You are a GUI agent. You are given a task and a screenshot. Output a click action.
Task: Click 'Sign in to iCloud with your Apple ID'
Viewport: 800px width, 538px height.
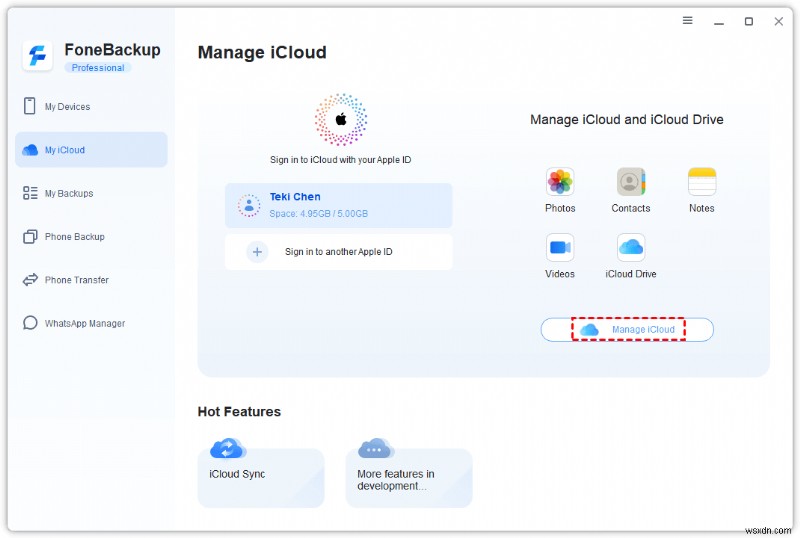(x=340, y=160)
